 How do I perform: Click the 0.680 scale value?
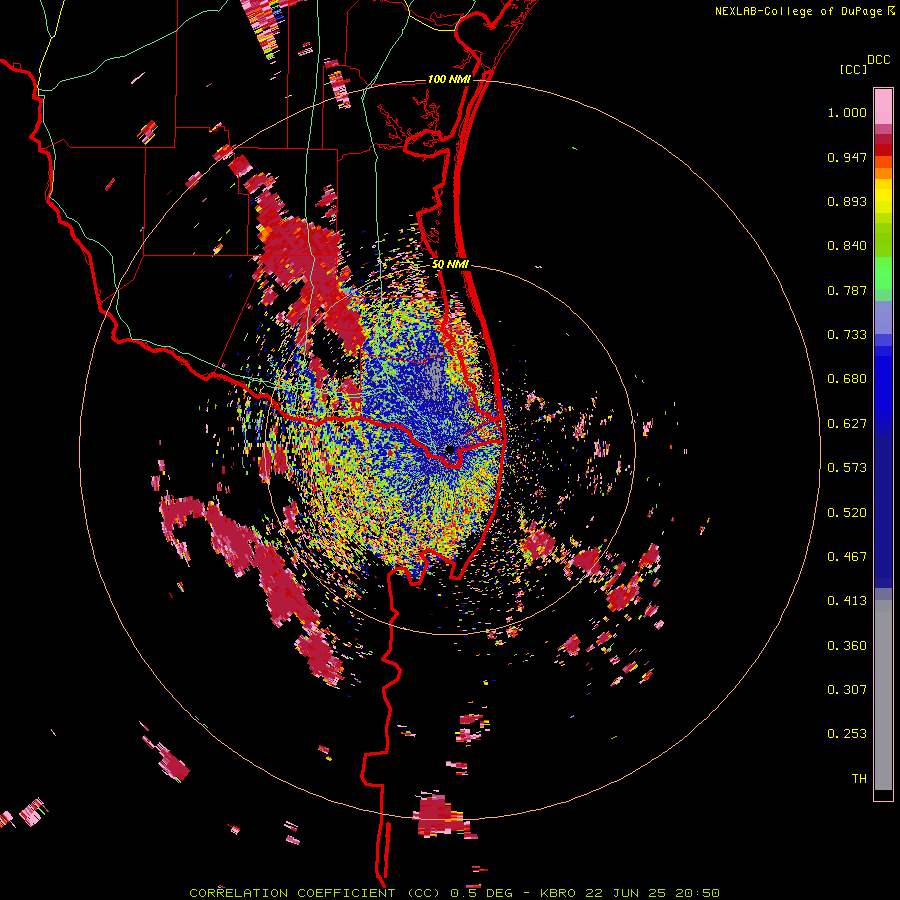tap(847, 379)
